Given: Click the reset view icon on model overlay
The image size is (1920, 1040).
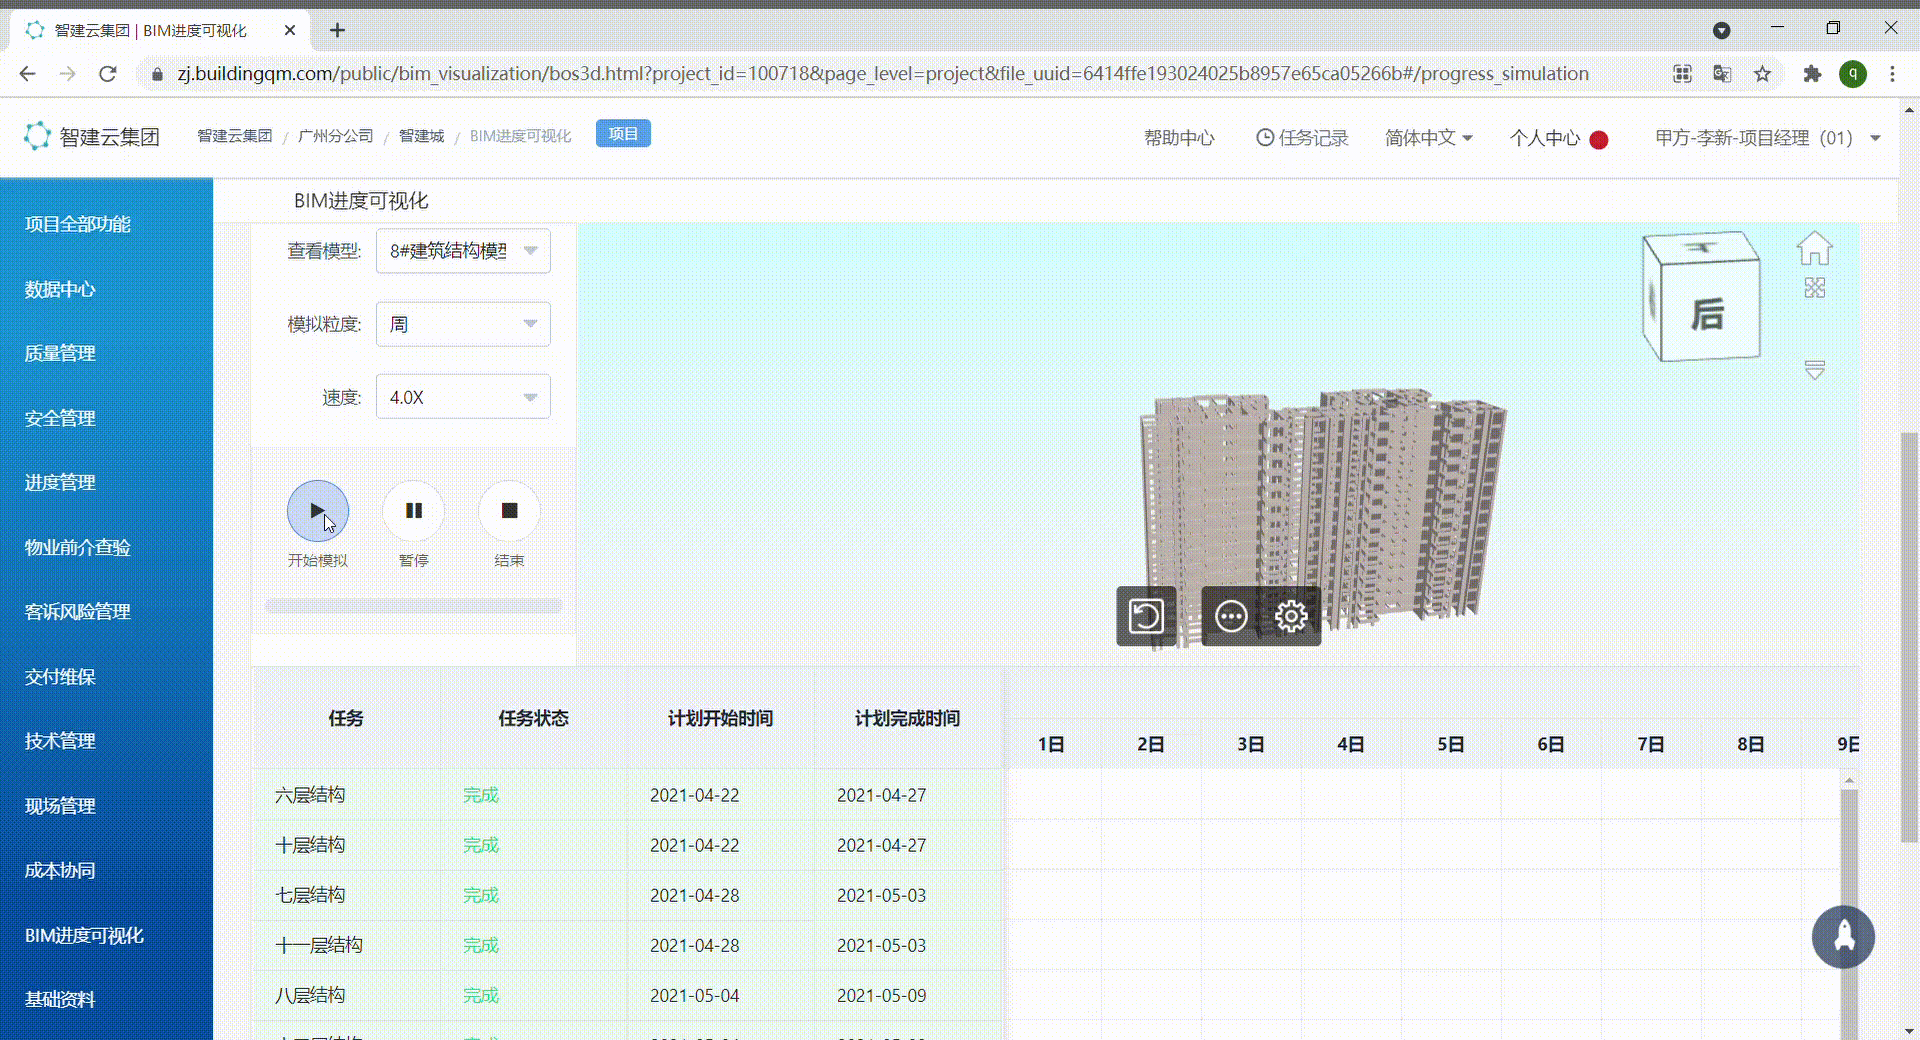Looking at the screenshot, I should (x=1146, y=617).
